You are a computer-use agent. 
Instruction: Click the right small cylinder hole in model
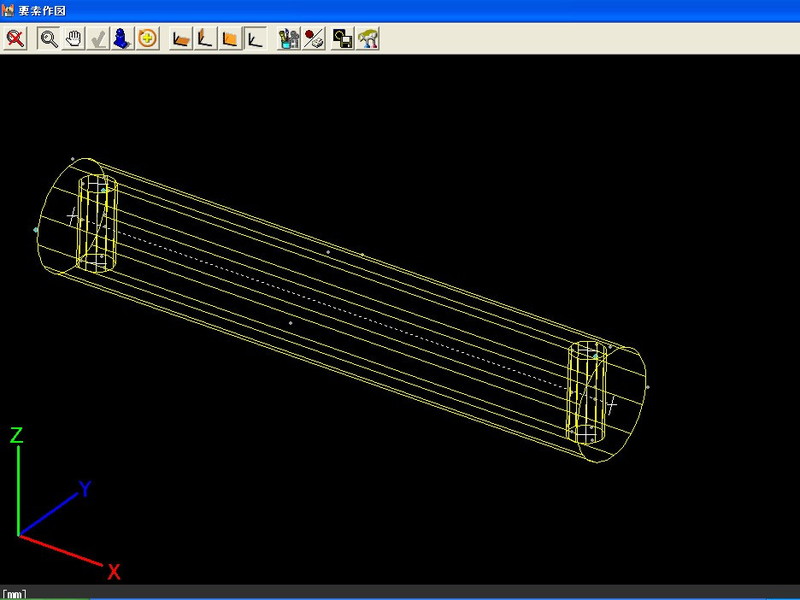tap(587, 393)
